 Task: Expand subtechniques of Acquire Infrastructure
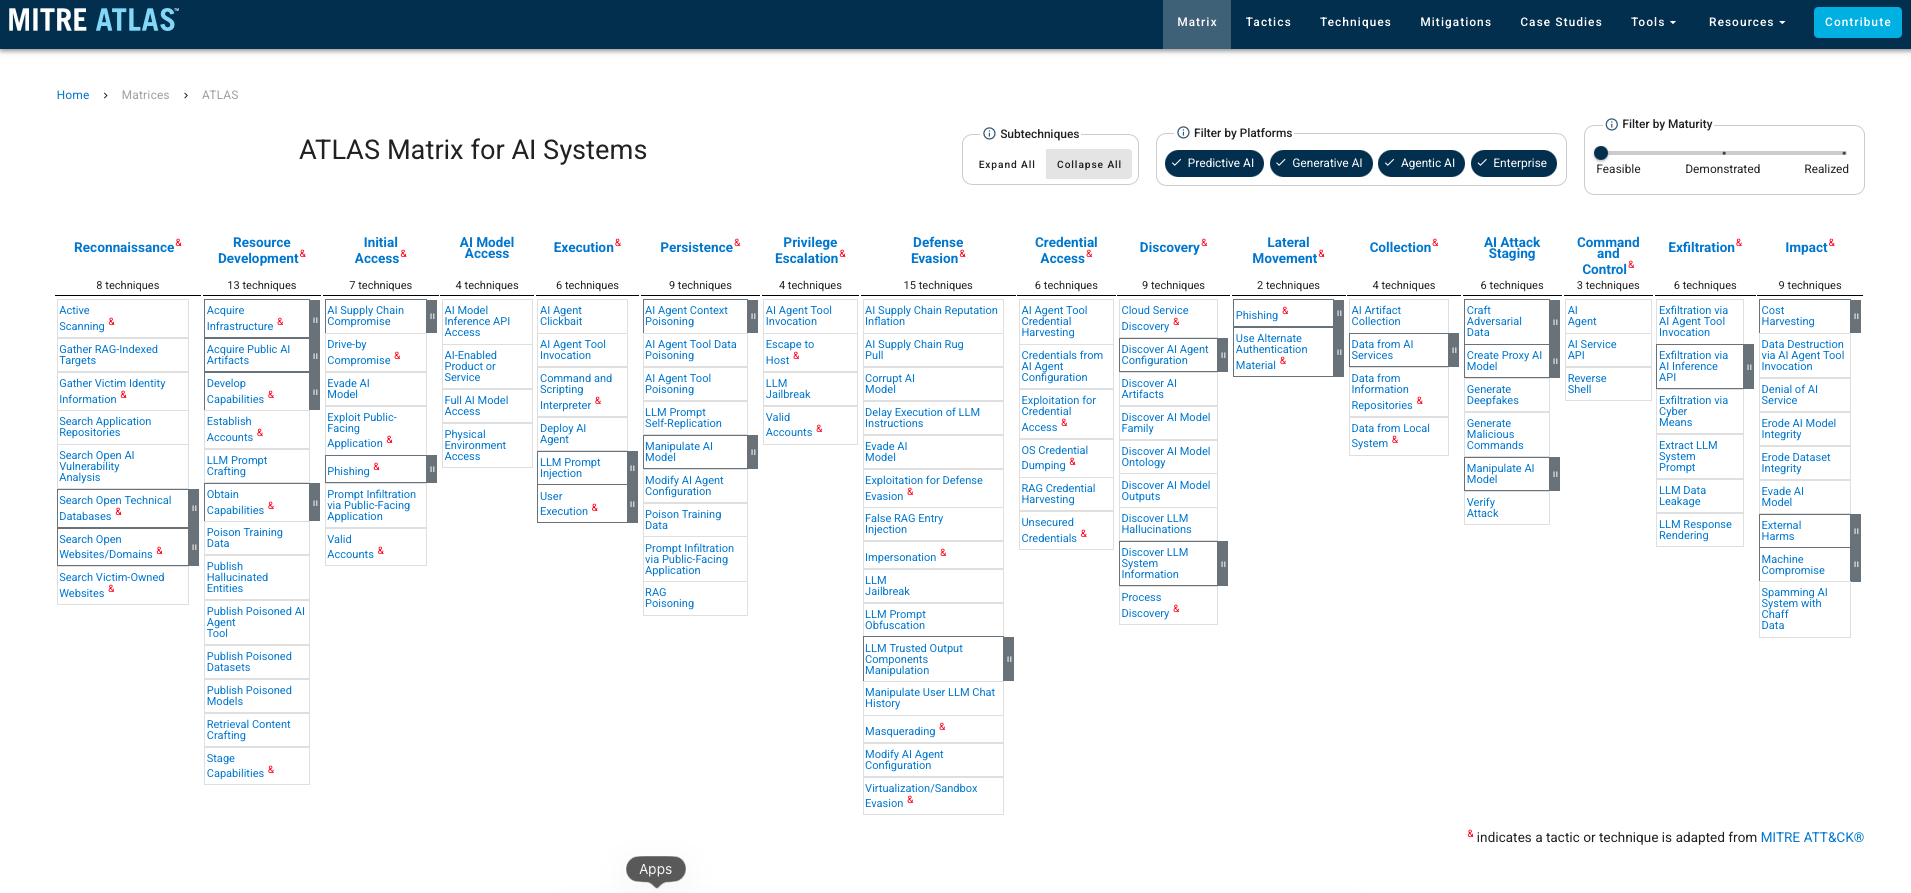click(315, 319)
